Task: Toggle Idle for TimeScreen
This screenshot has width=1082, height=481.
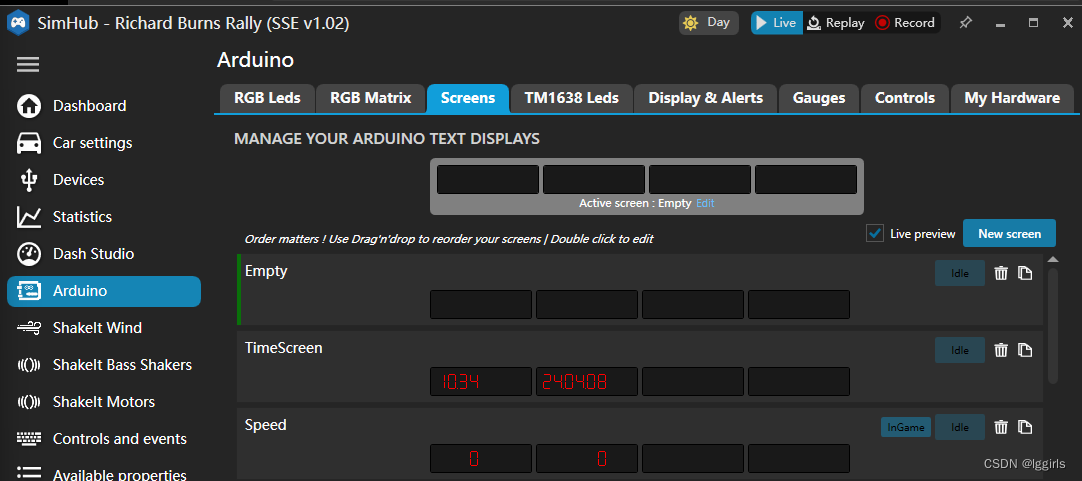Action: 960,350
